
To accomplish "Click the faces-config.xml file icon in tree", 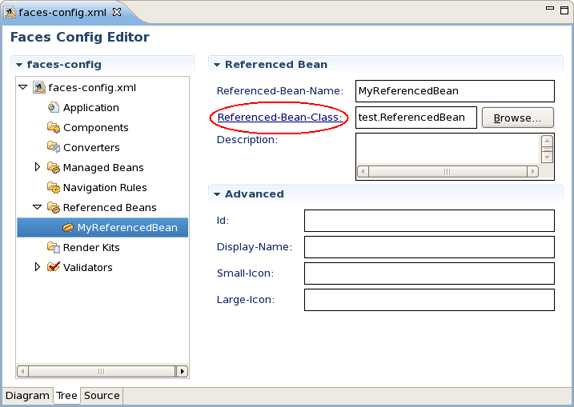I will pyautogui.click(x=39, y=87).
